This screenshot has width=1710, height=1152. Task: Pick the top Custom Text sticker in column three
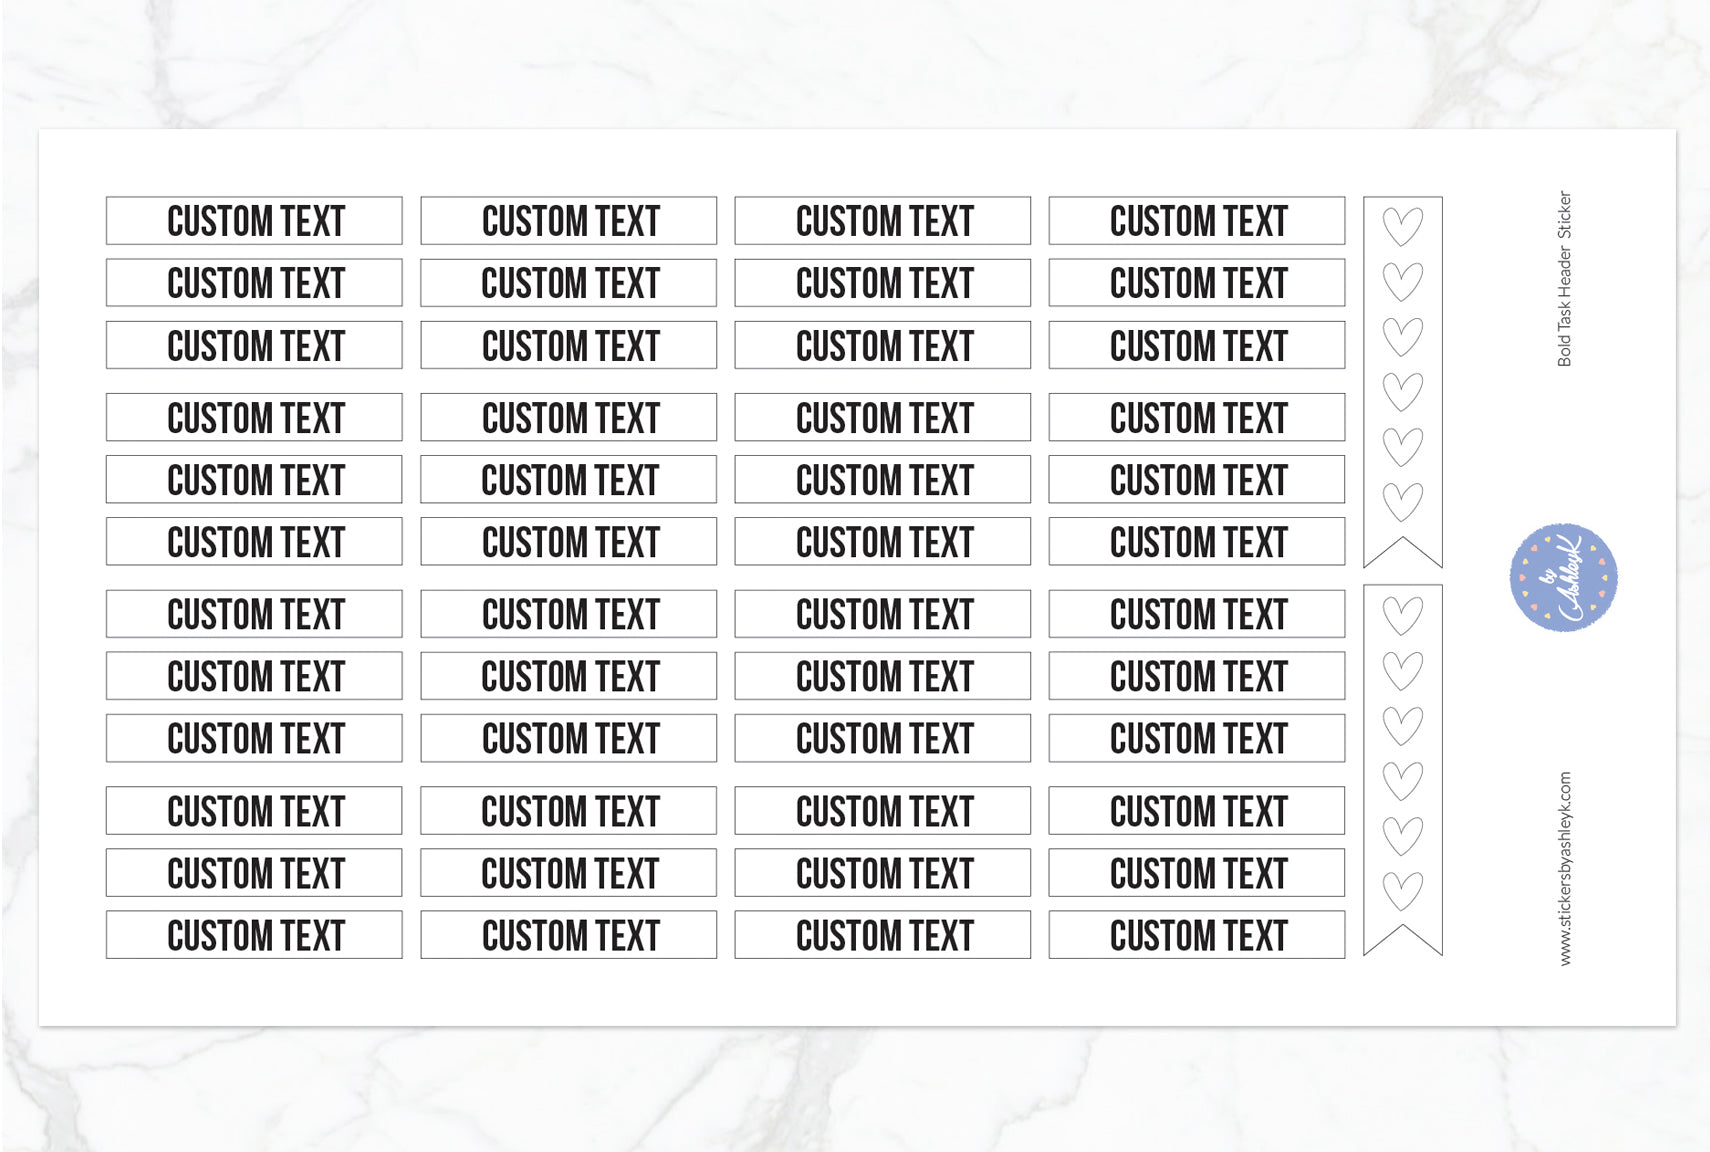click(883, 221)
